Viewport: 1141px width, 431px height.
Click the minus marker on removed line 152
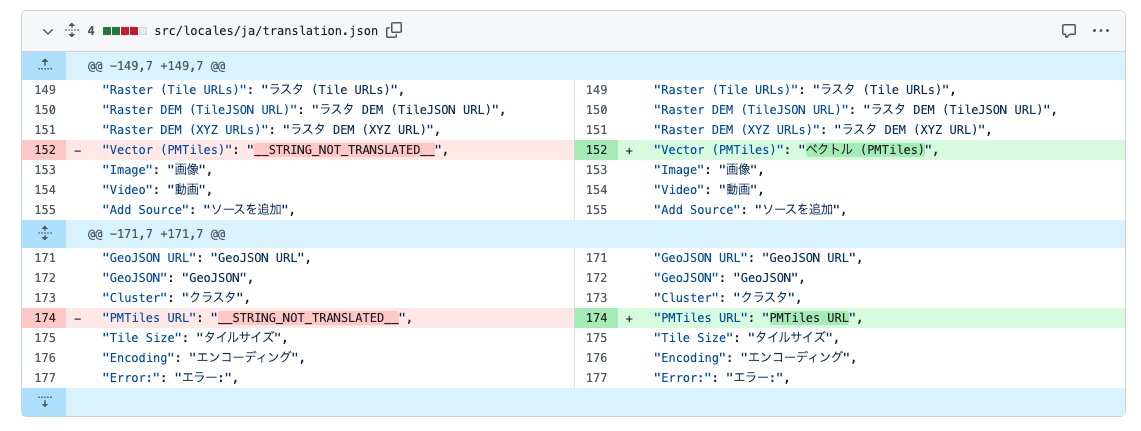(79, 150)
